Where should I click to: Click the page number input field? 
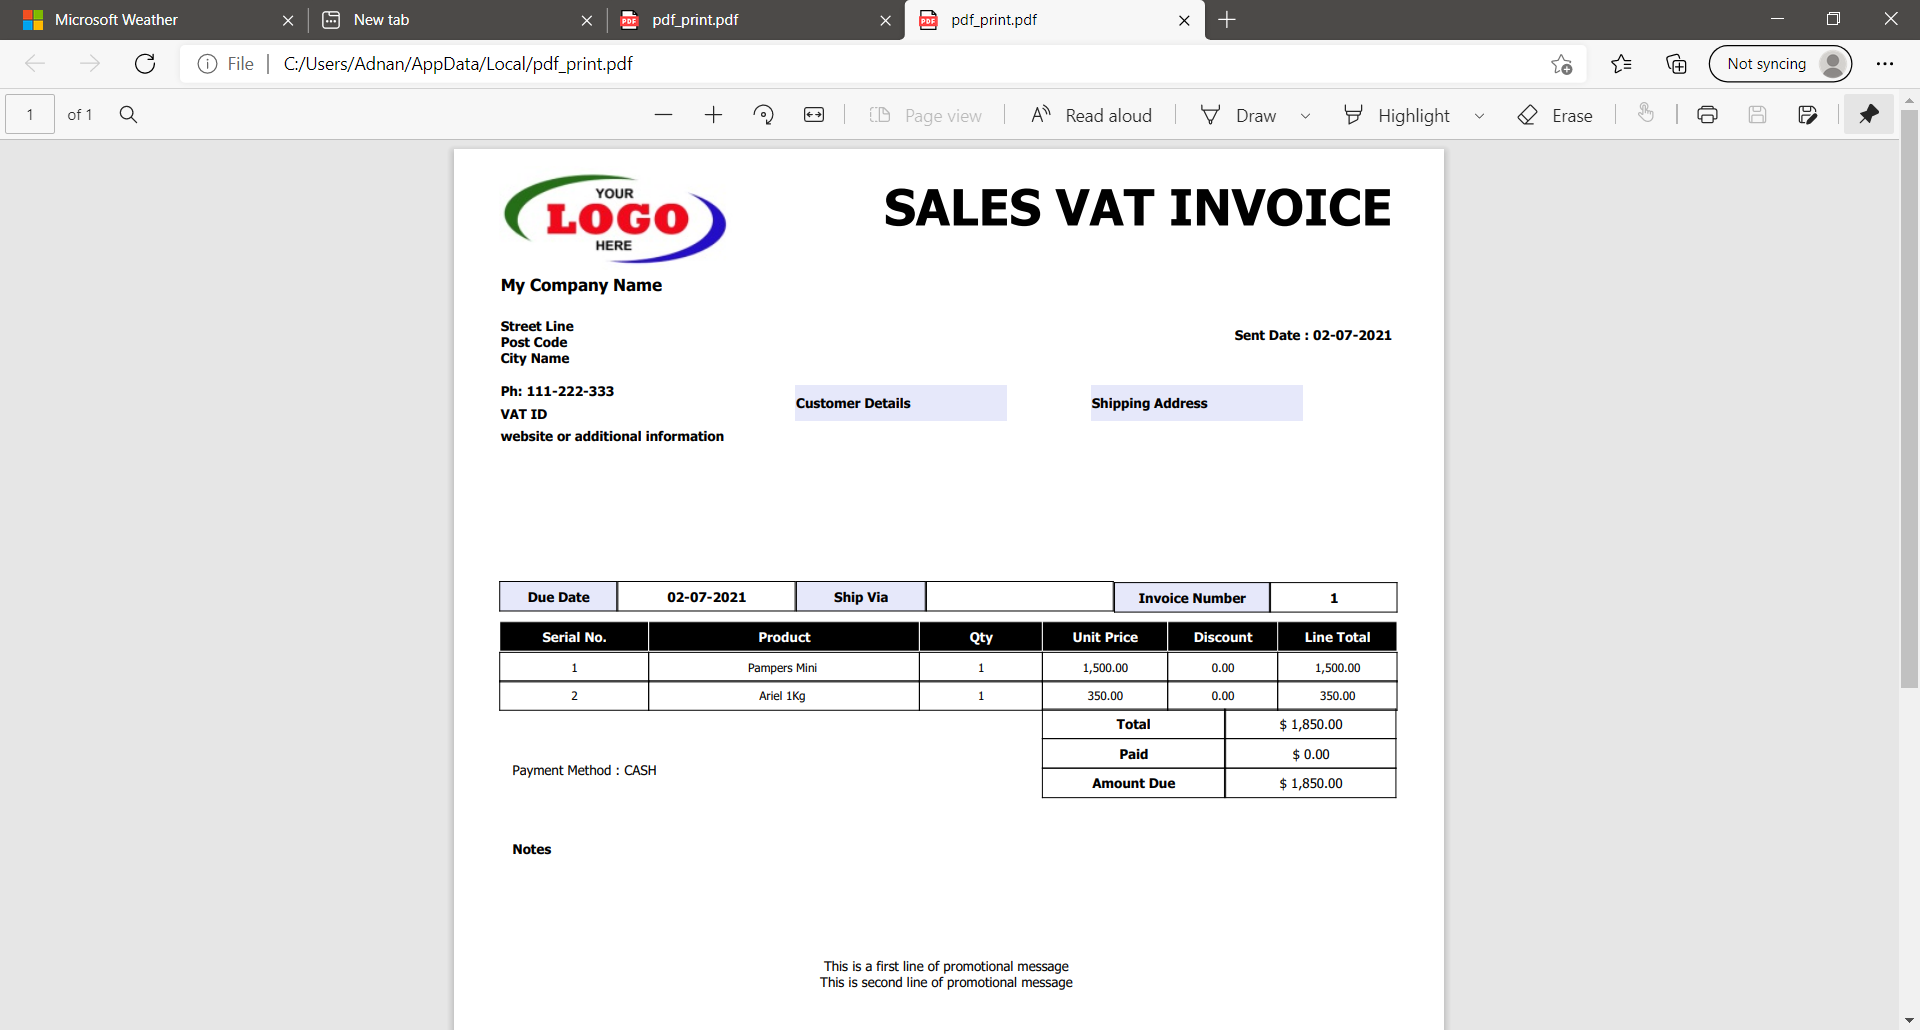[30, 115]
